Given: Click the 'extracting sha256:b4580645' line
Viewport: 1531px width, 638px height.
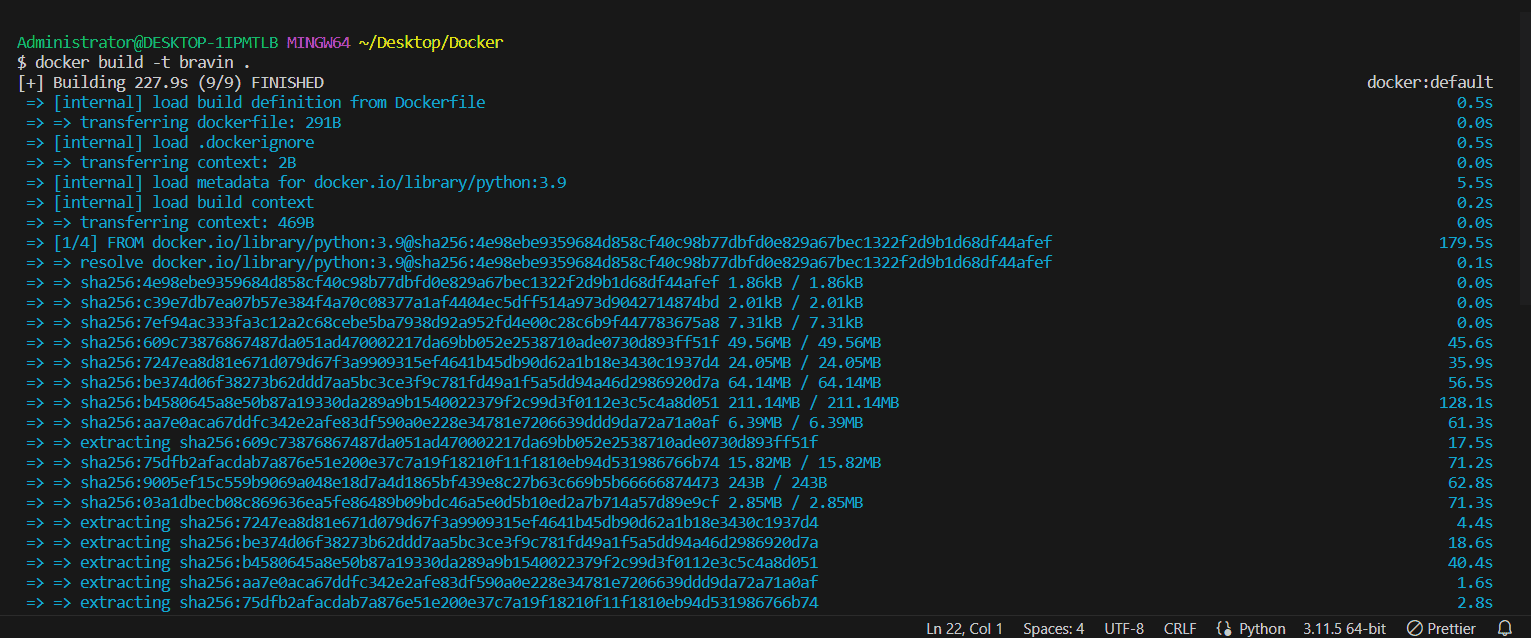Looking at the screenshot, I should pos(422,562).
